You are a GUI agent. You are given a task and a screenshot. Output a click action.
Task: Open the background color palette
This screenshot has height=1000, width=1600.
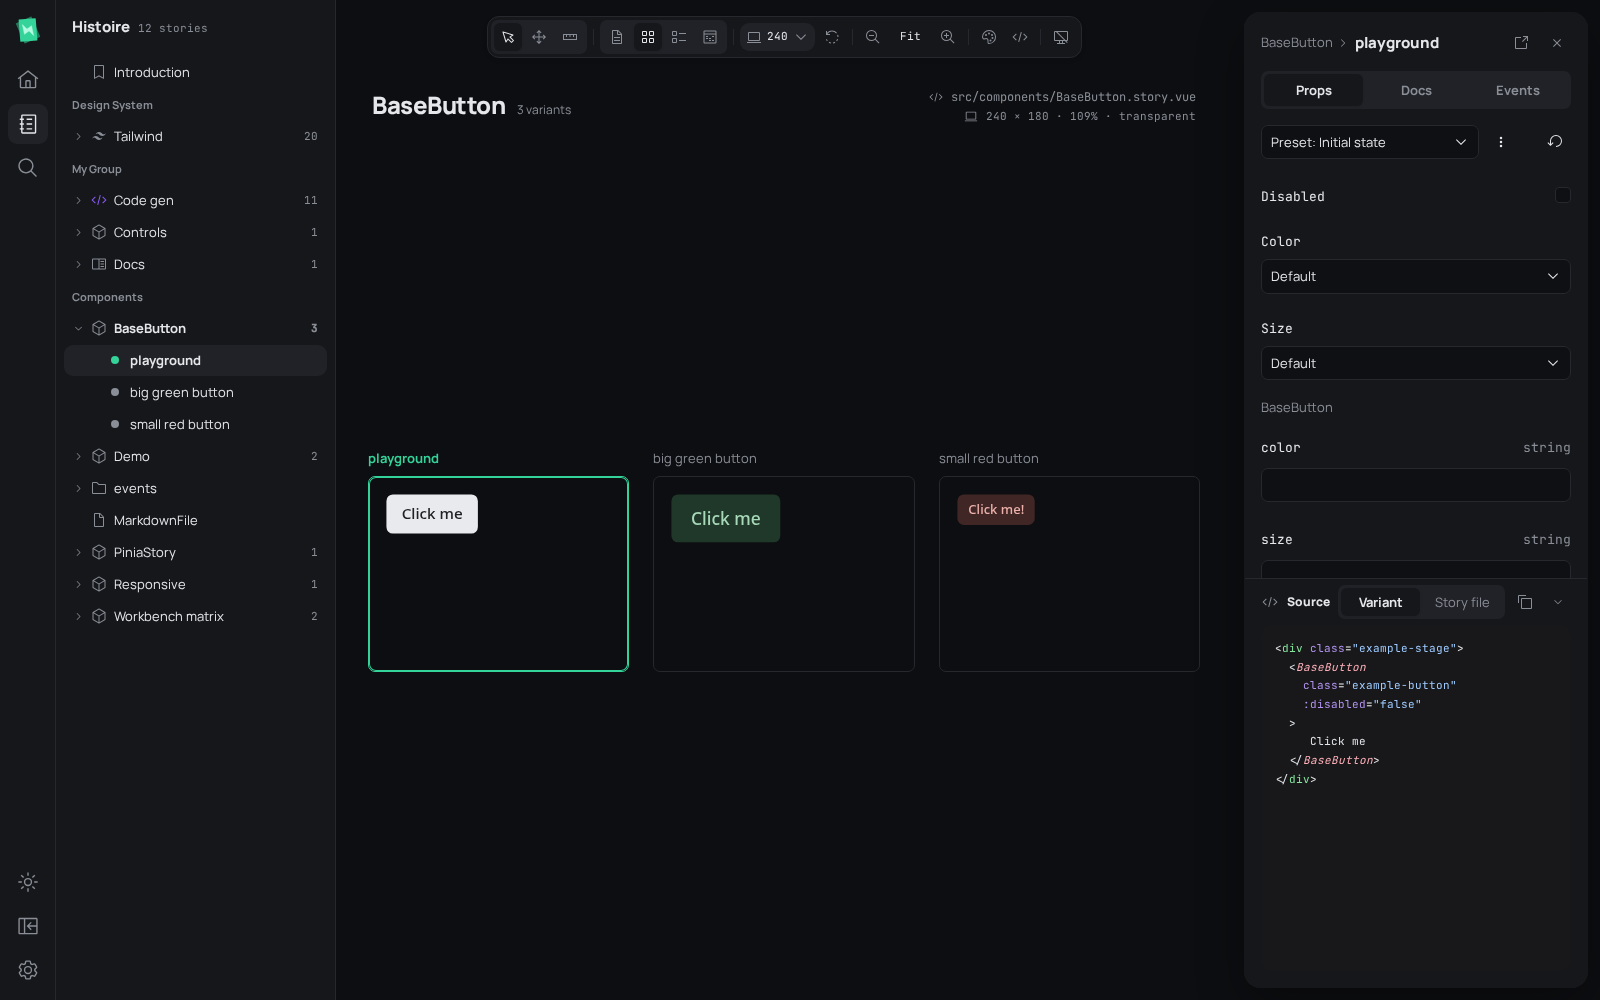tap(989, 37)
